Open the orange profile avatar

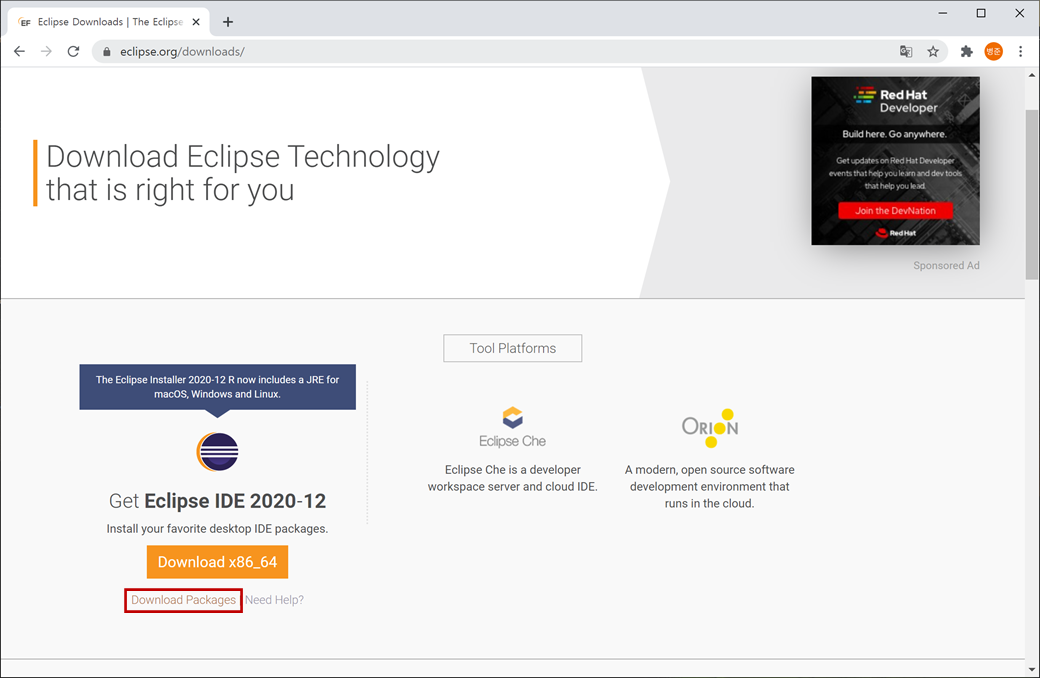(994, 52)
